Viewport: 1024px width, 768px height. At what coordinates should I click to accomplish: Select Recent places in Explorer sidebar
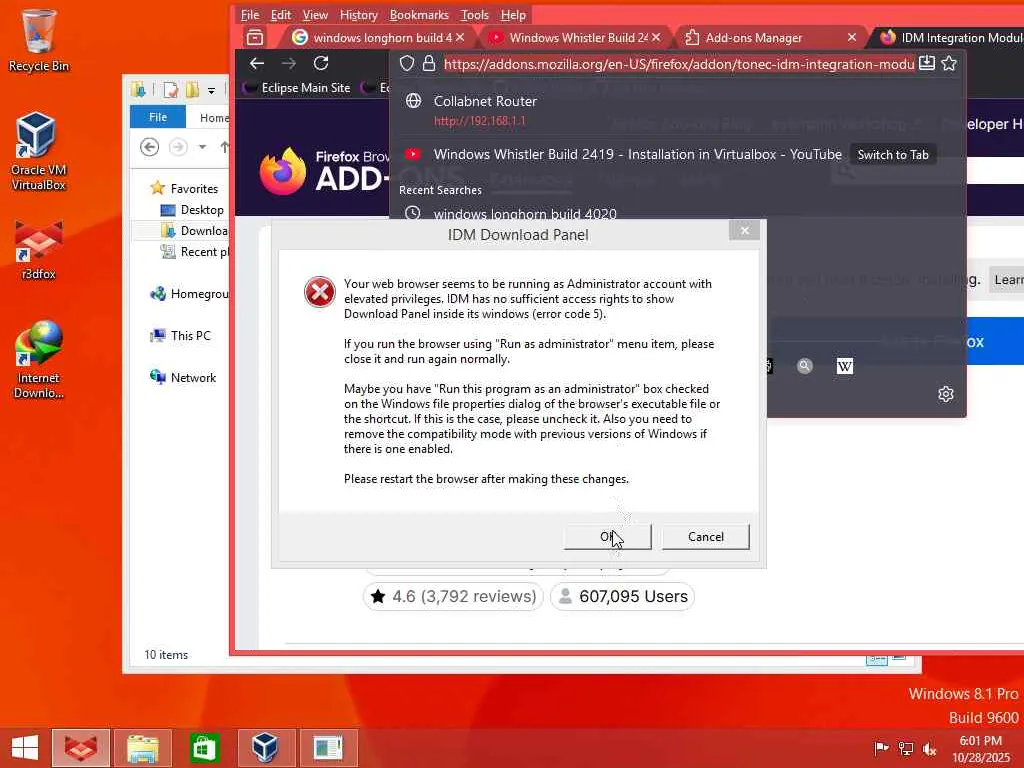pyautogui.click(x=194, y=251)
